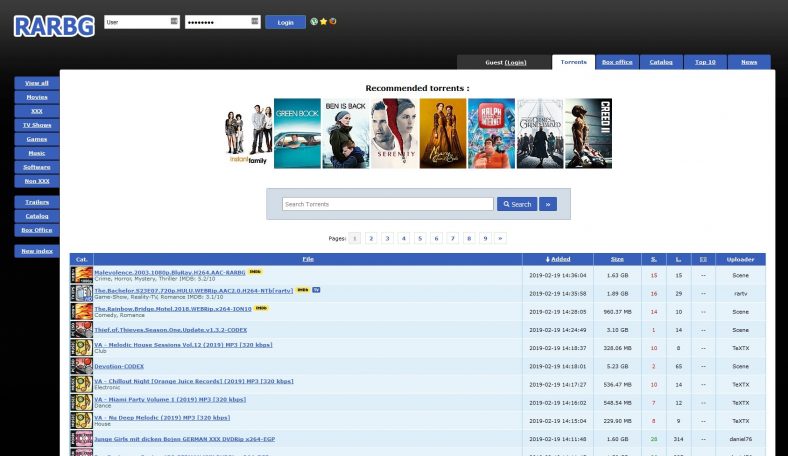This screenshot has height=456, width=788.
Task: Open the Box office tab
Action: [x=617, y=62]
